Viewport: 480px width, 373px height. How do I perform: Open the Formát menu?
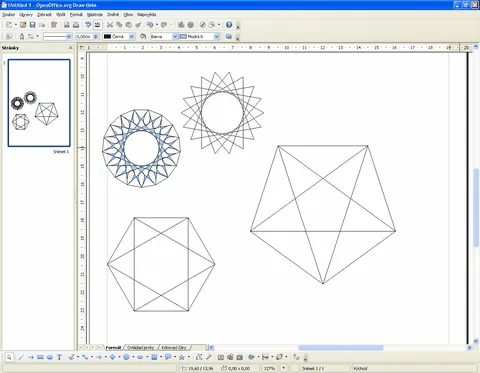(x=76, y=15)
